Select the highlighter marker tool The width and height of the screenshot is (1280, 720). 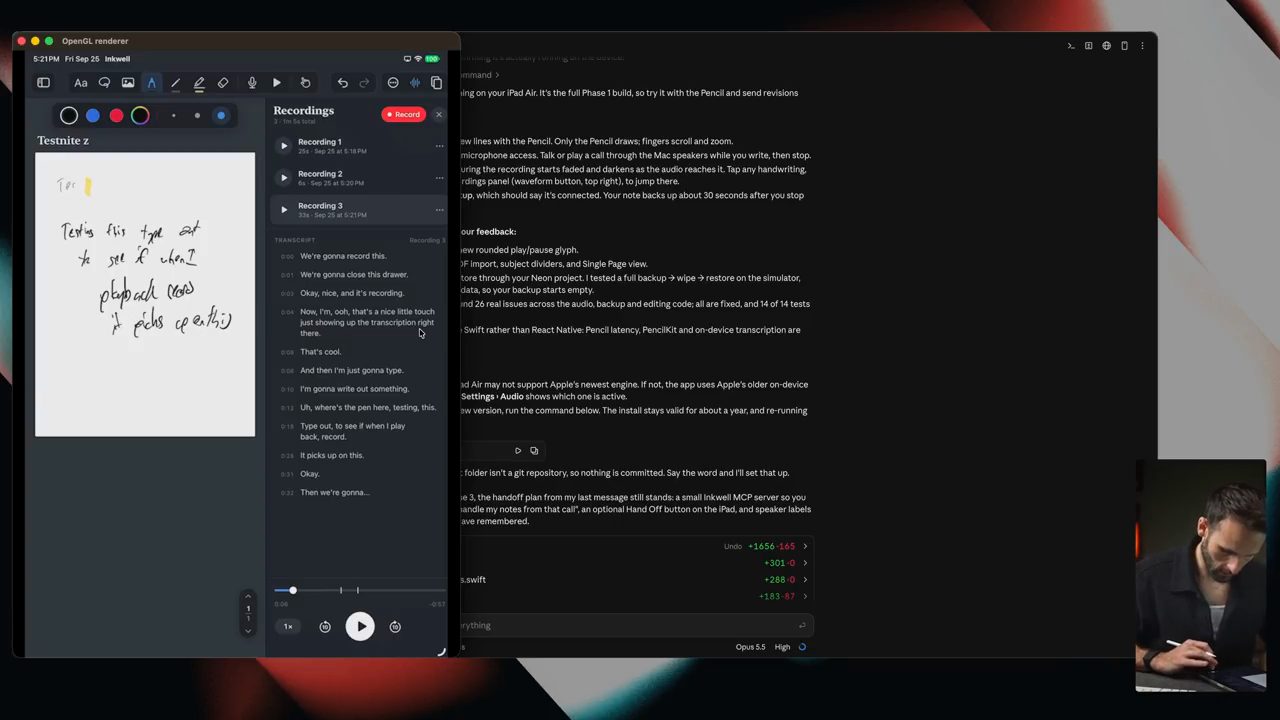pos(199,83)
